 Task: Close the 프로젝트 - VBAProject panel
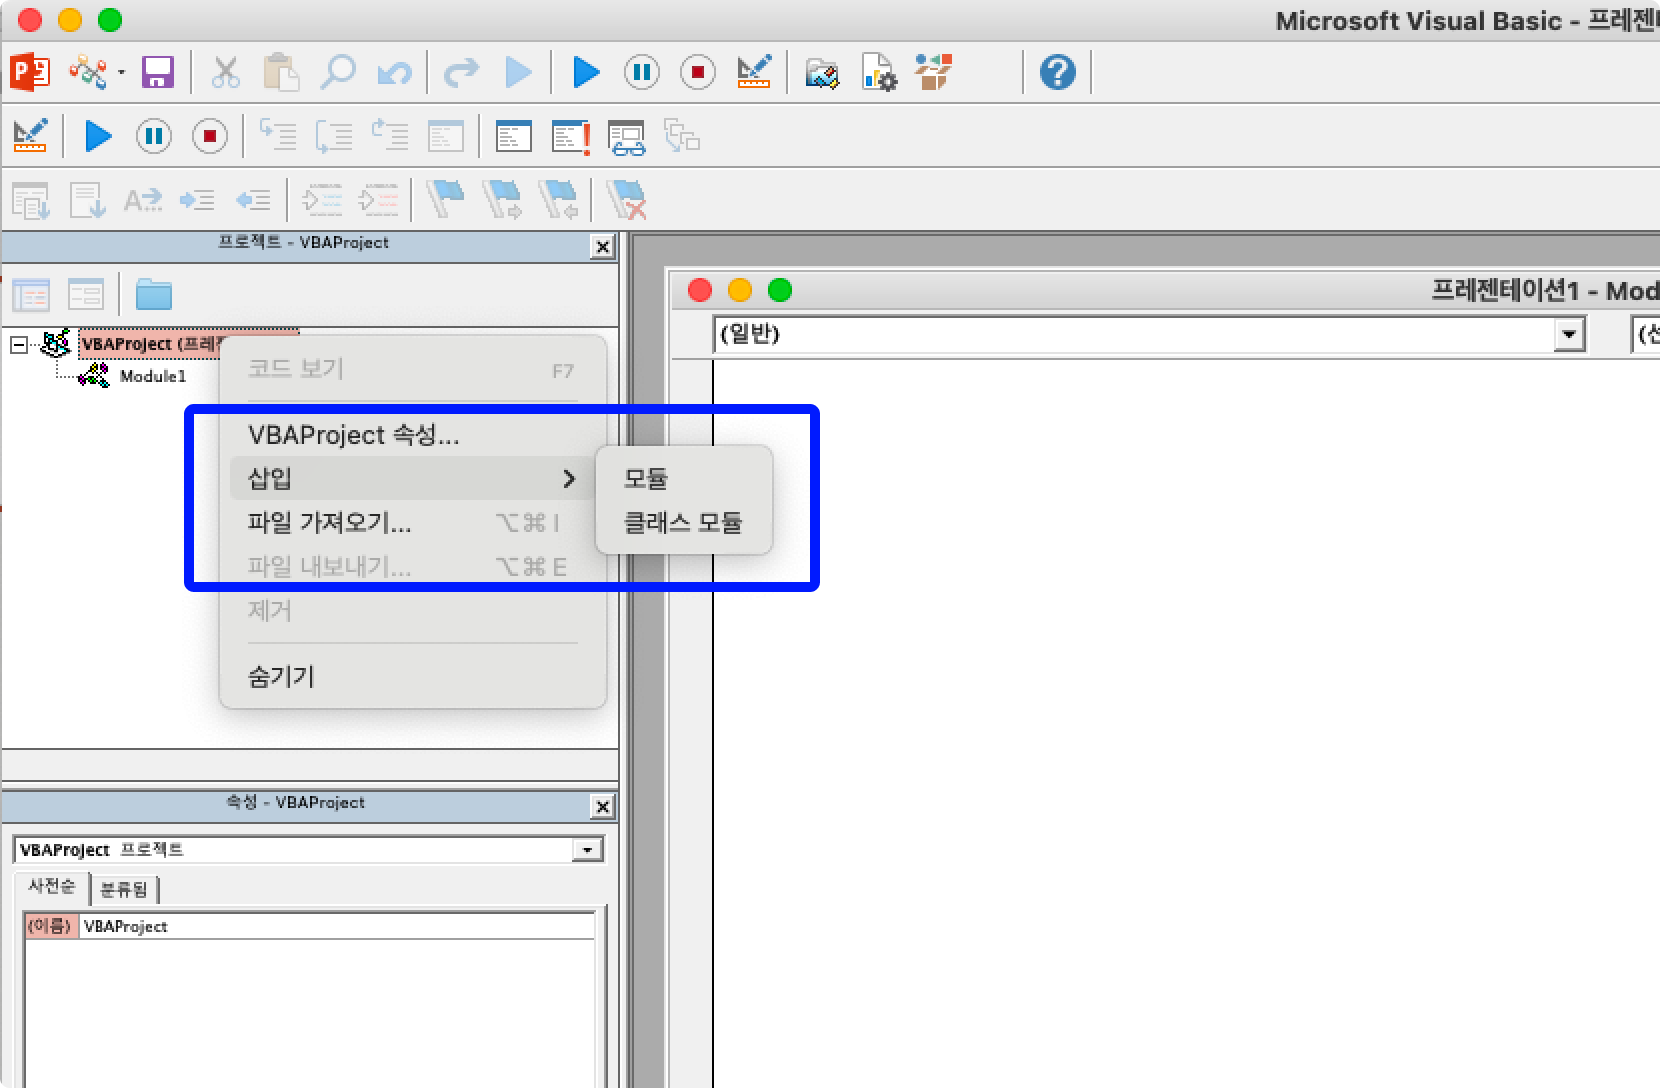click(x=602, y=246)
